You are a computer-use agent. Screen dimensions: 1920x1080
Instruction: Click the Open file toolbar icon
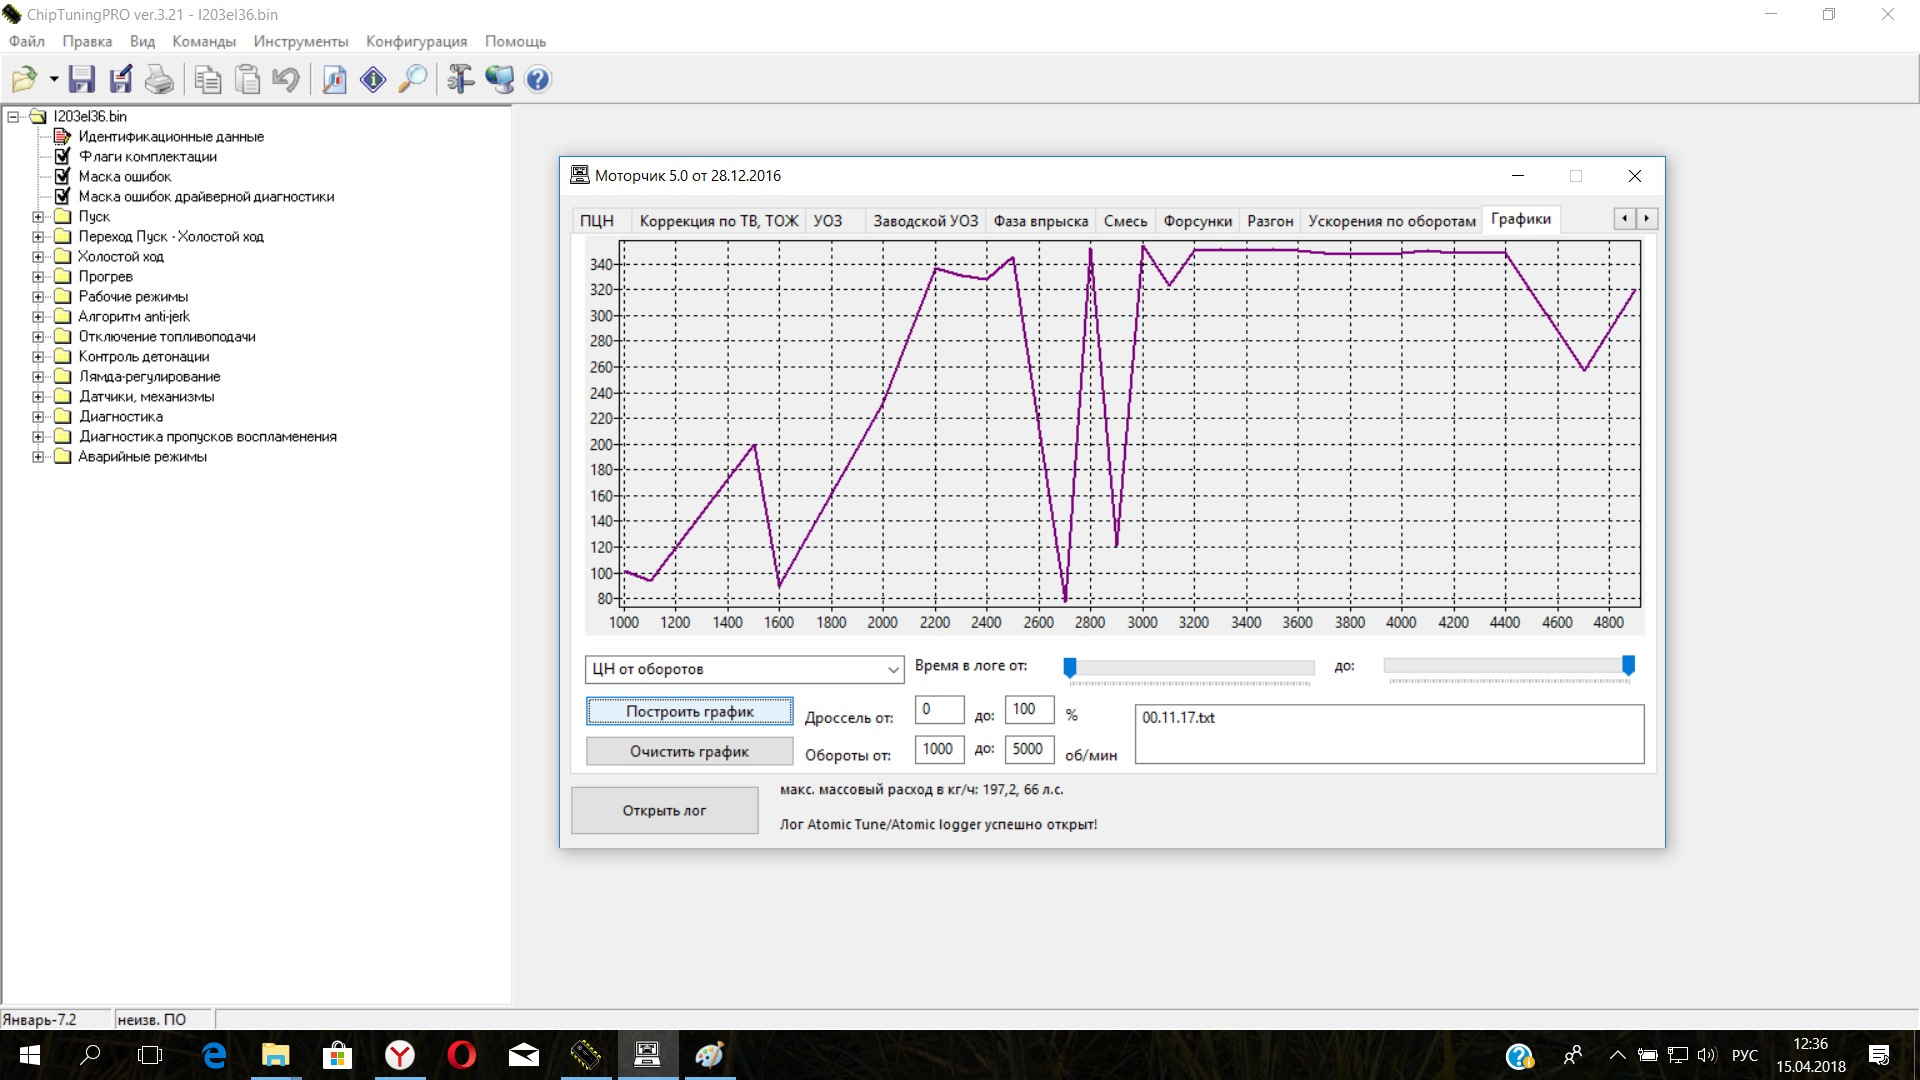(24, 79)
